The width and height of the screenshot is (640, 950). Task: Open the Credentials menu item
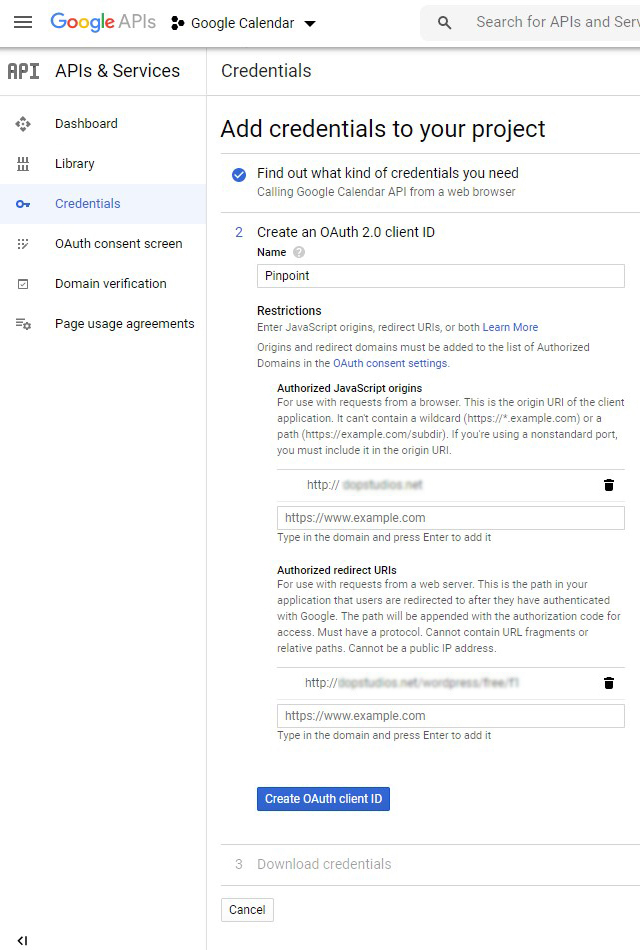tap(87, 204)
